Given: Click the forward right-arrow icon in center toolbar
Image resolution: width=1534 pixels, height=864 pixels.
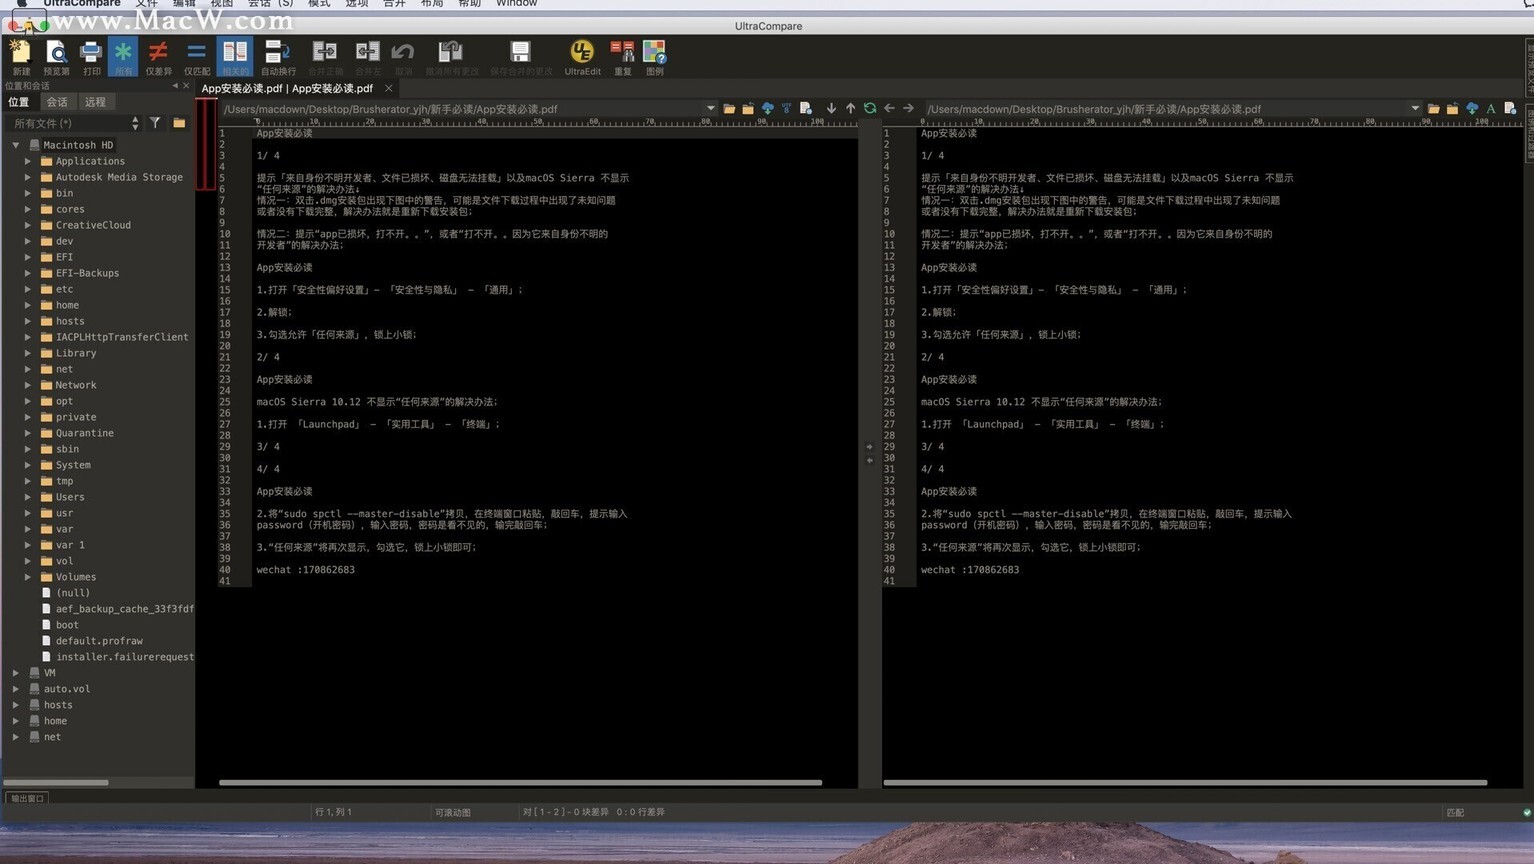Looking at the screenshot, I should tap(908, 108).
